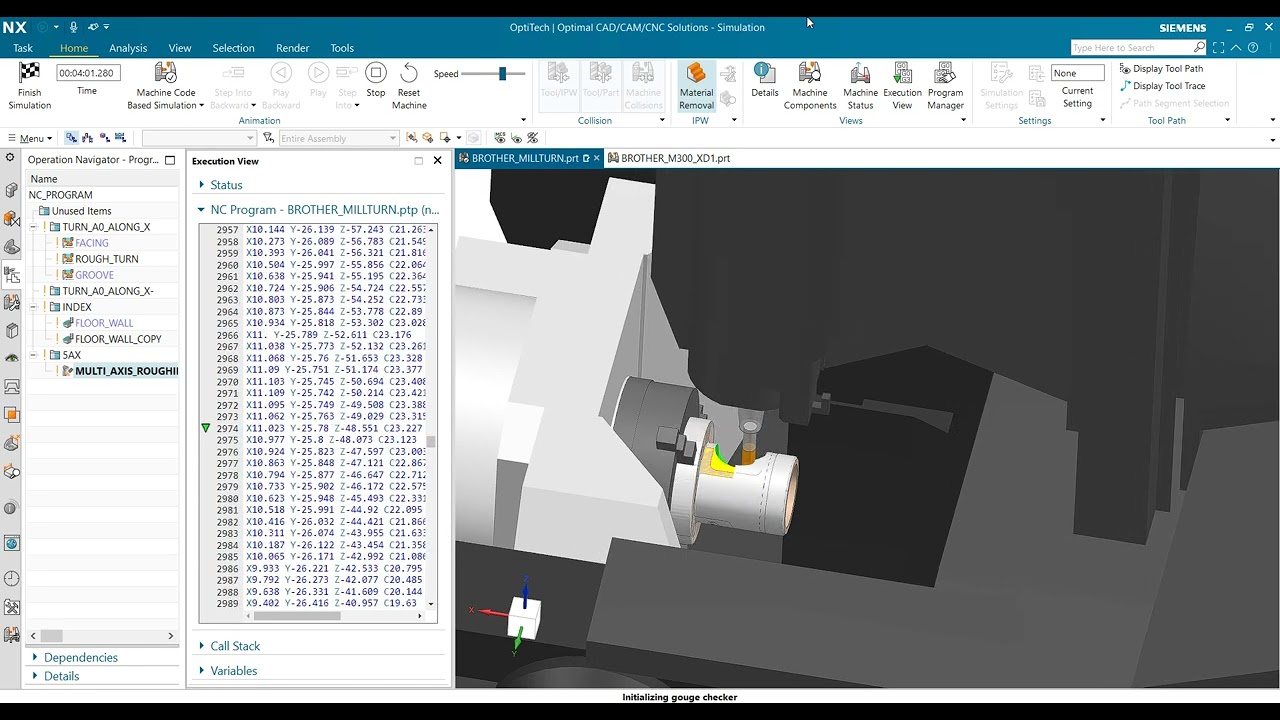Open the Program Manager

pos(945,86)
